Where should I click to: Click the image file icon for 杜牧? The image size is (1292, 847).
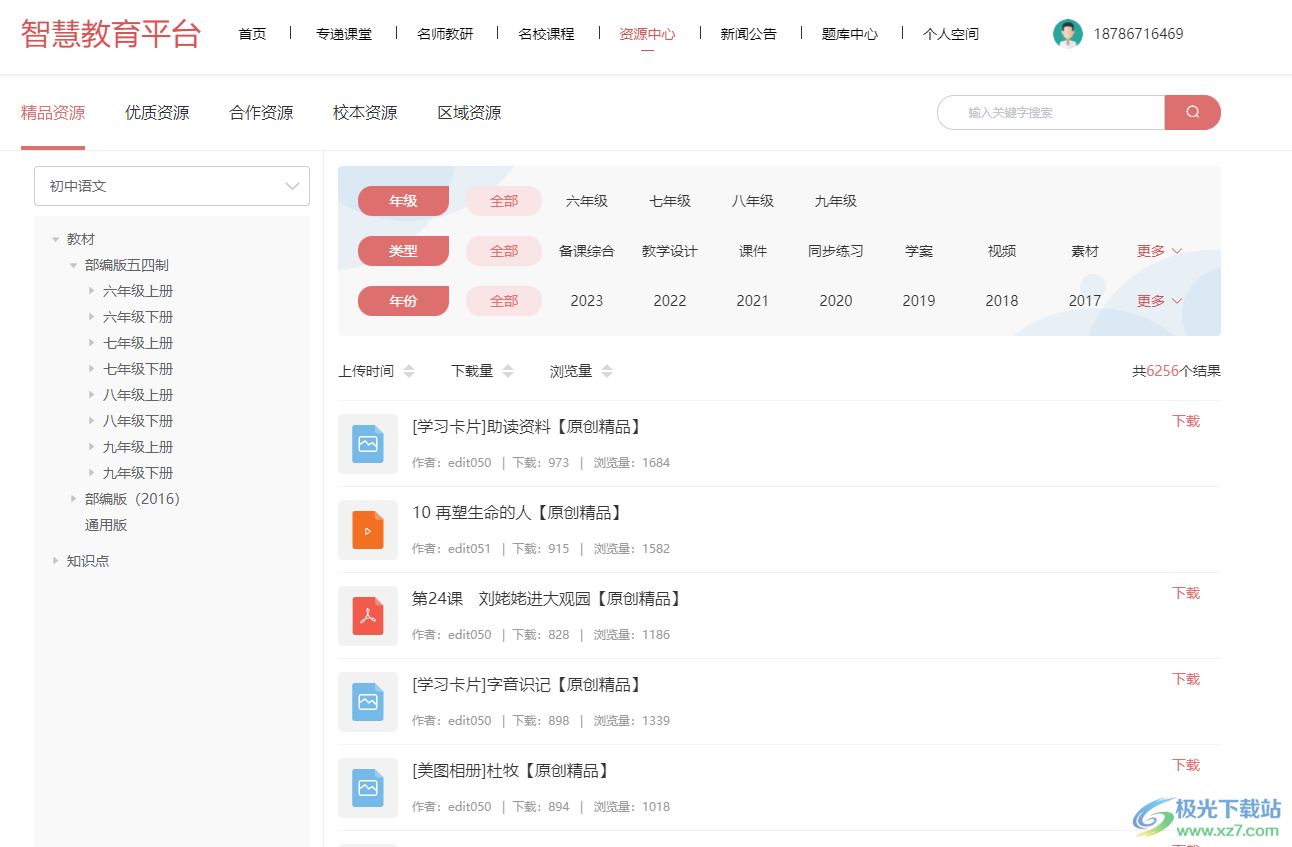pyautogui.click(x=368, y=788)
